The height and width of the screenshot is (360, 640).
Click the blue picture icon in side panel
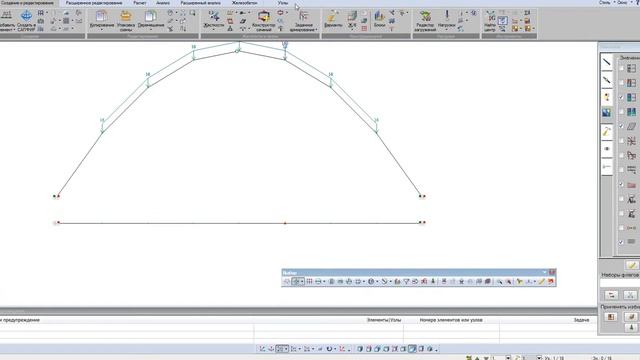click(x=607, y=113)
